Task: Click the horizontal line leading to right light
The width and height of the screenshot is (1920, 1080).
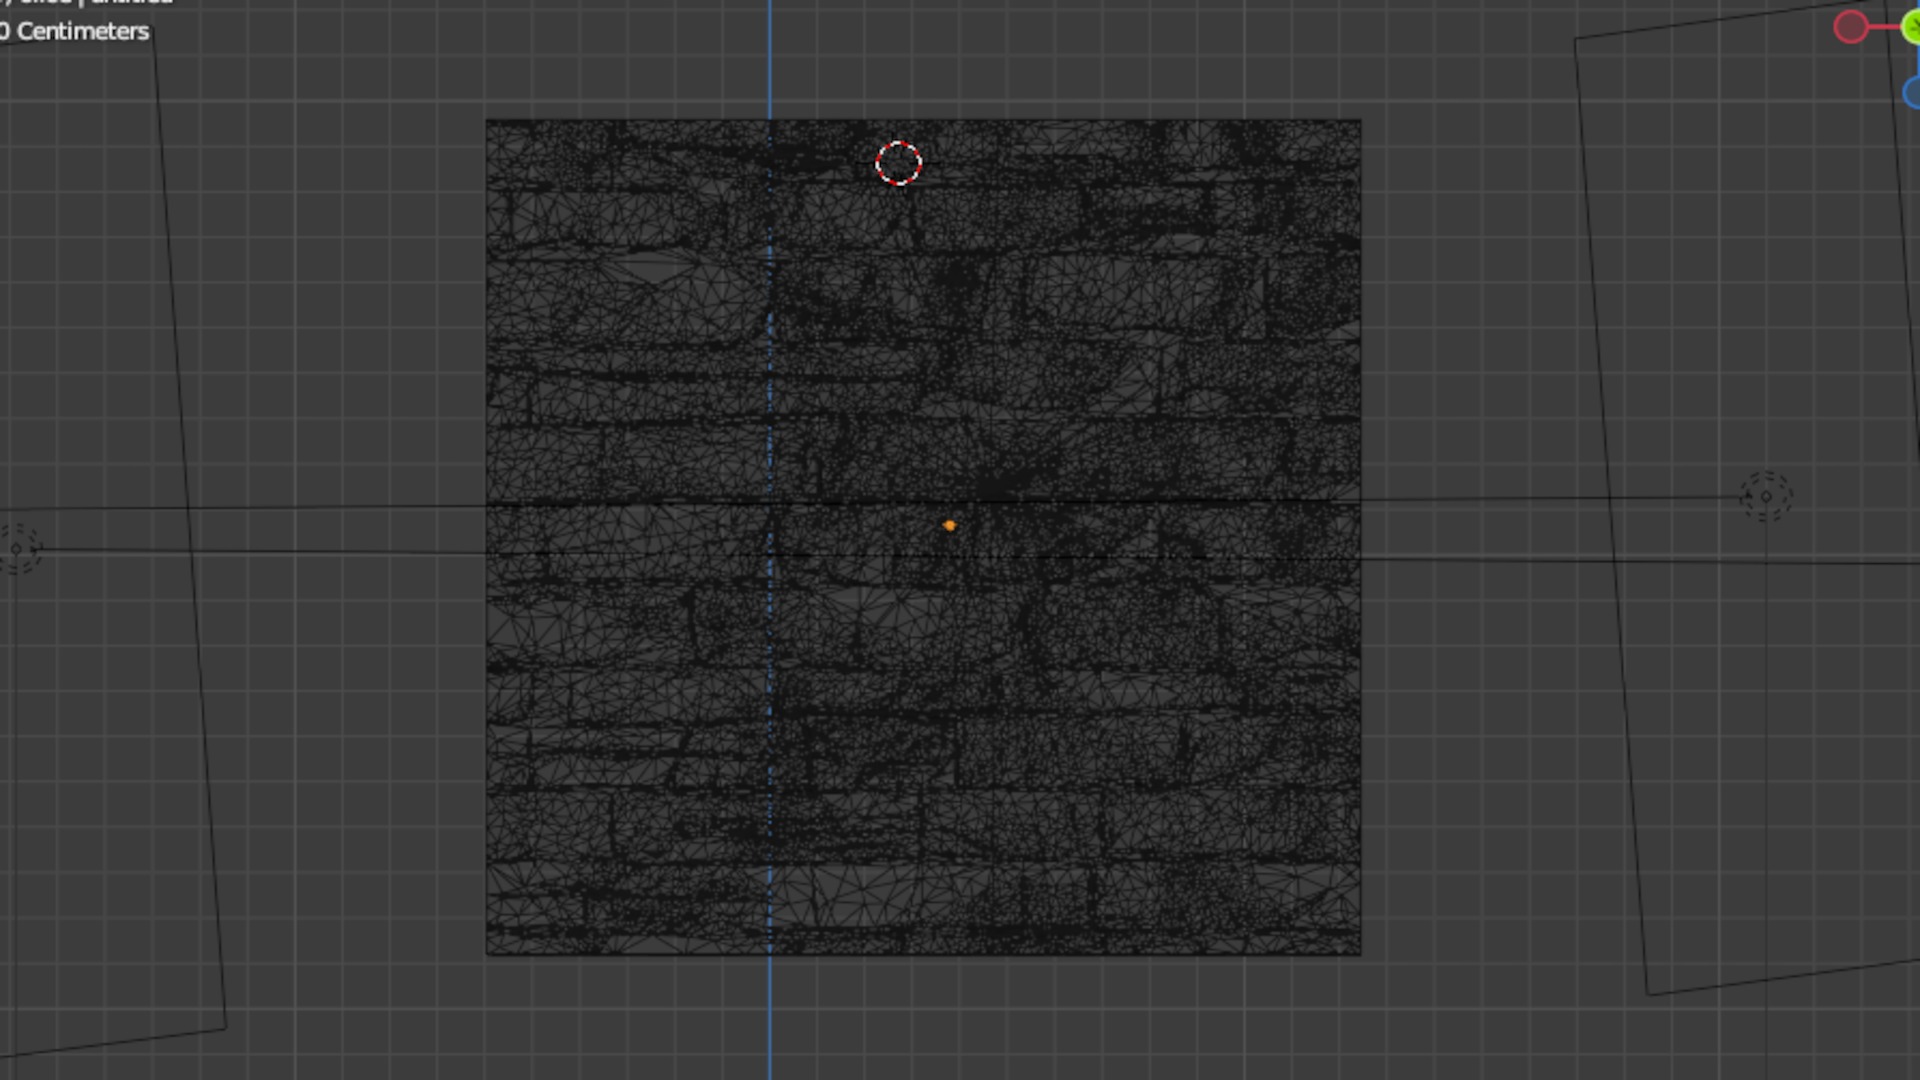Action: 1550,499
